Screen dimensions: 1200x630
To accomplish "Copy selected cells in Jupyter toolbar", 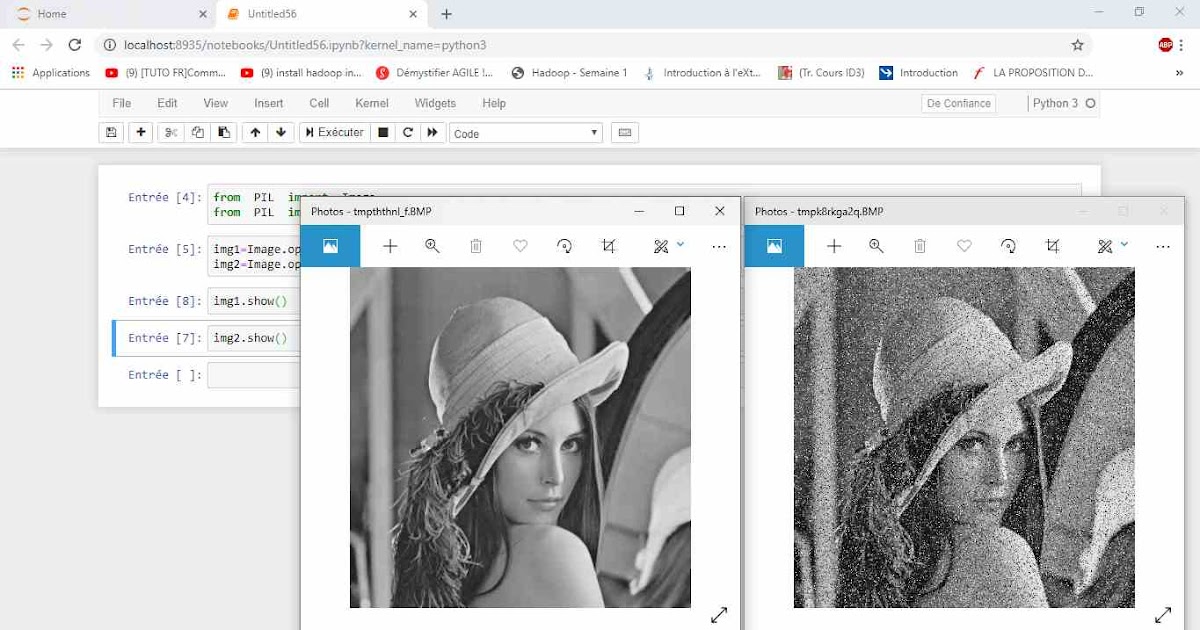I will click(198, 133).
